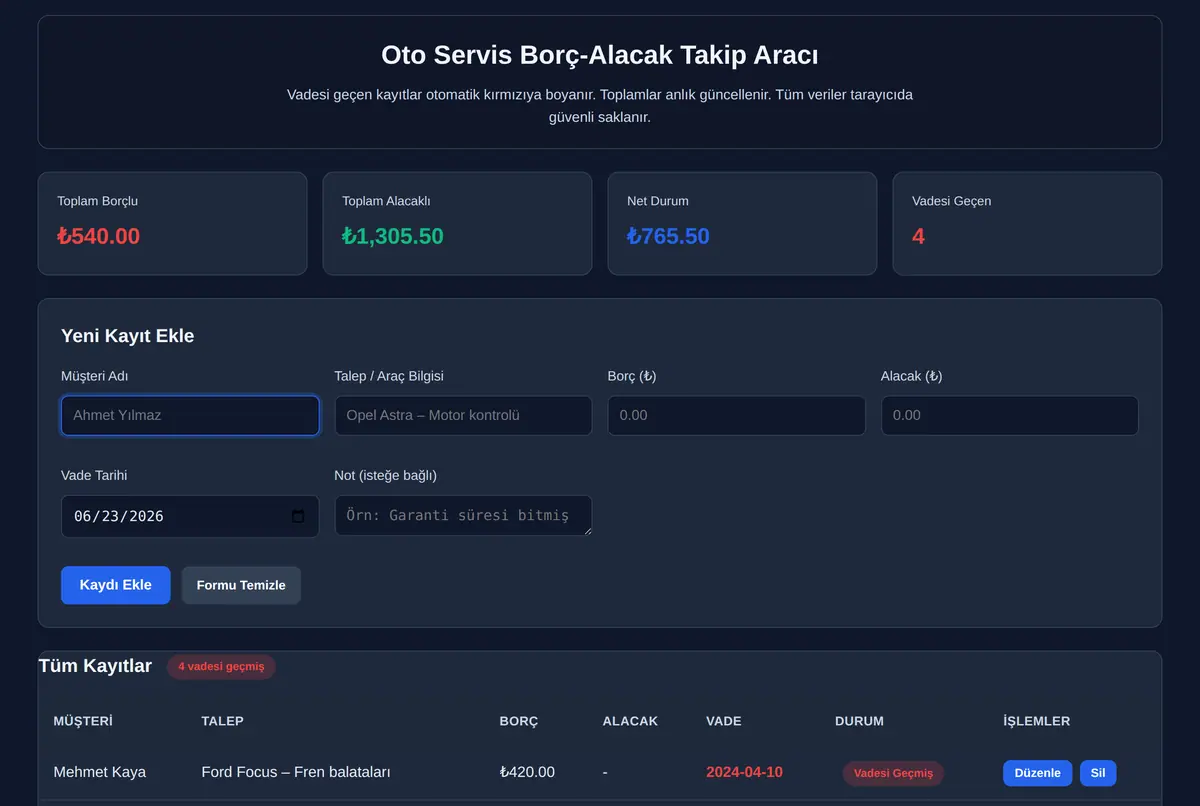The image size is (1200, 806).
Task: Click the Not (isteğe bağlı) textarea
Action: [463, 515]
